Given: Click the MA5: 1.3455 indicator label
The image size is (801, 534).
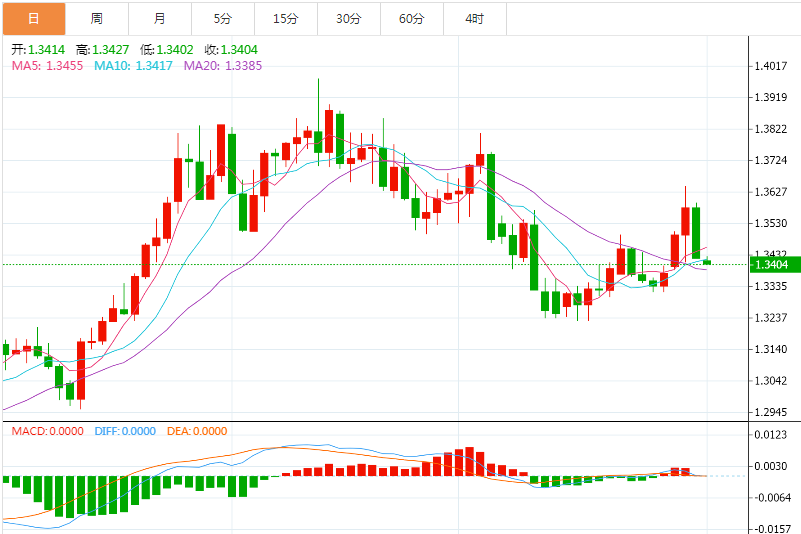Looking at the screenshot, I should 47,66.
